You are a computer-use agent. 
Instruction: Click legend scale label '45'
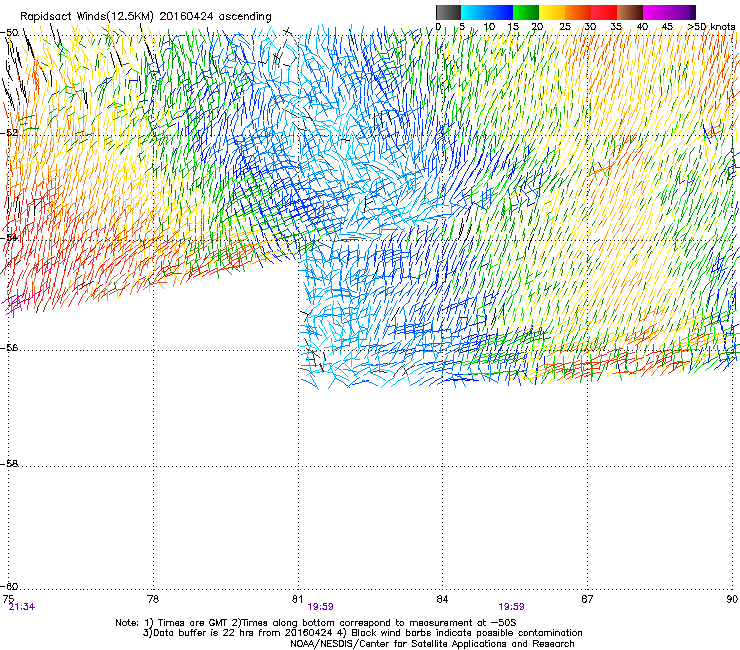[x=667, y=26]
